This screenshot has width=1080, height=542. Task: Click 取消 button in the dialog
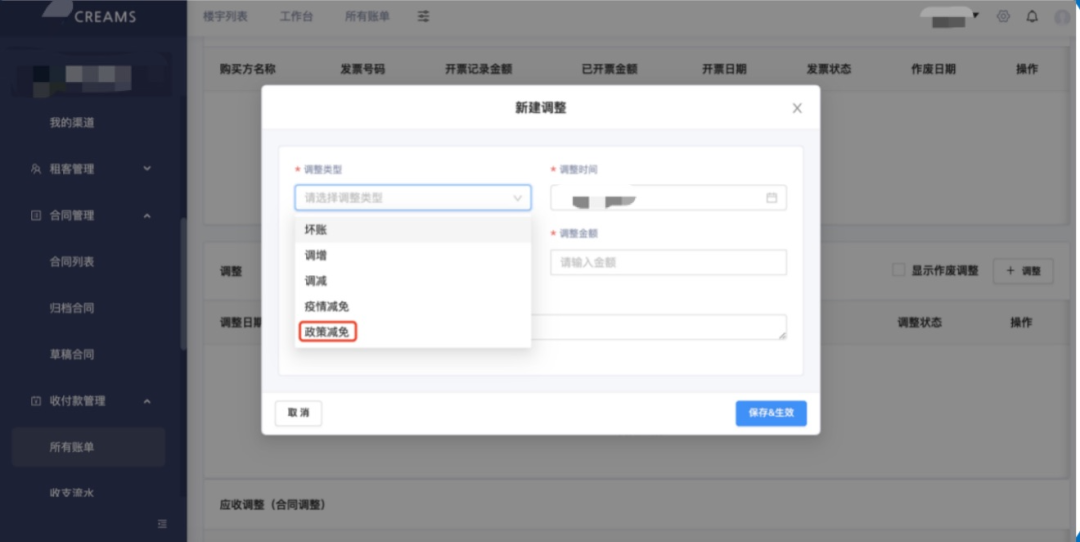[x=298, y=413]
